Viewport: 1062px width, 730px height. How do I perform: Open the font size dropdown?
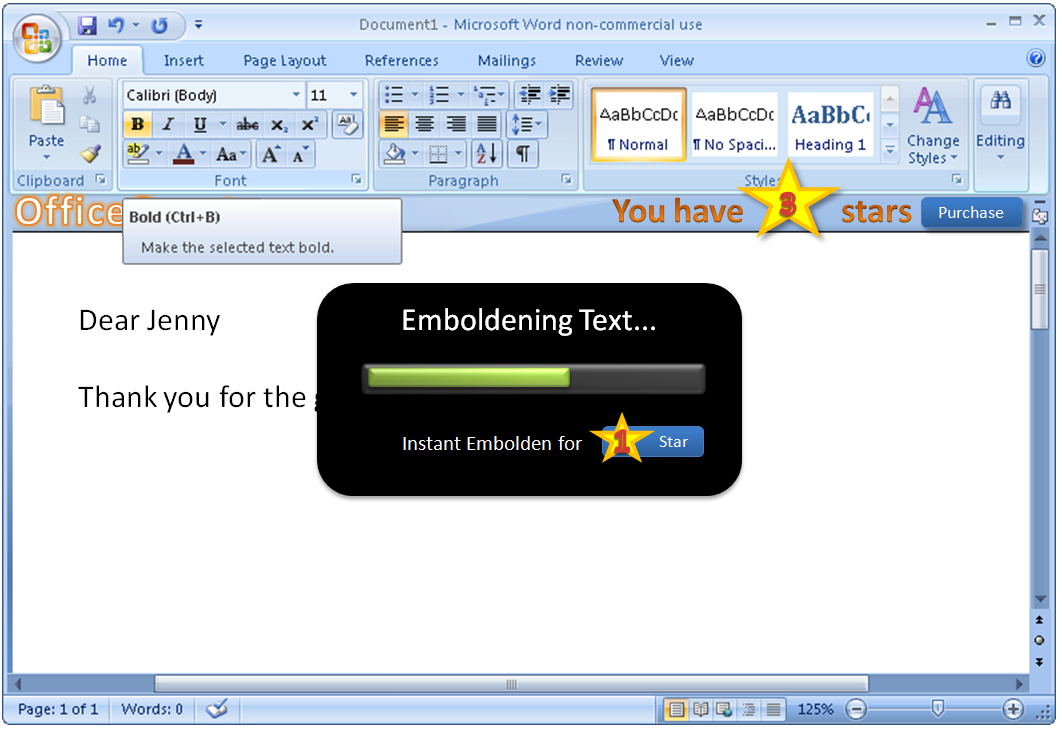tap(354, 95)
